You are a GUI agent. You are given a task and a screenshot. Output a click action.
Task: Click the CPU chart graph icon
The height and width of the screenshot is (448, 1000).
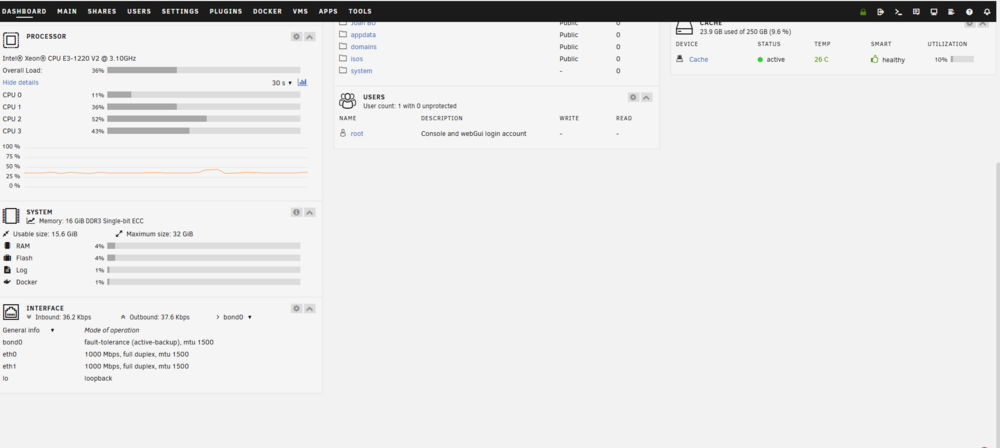302,82
